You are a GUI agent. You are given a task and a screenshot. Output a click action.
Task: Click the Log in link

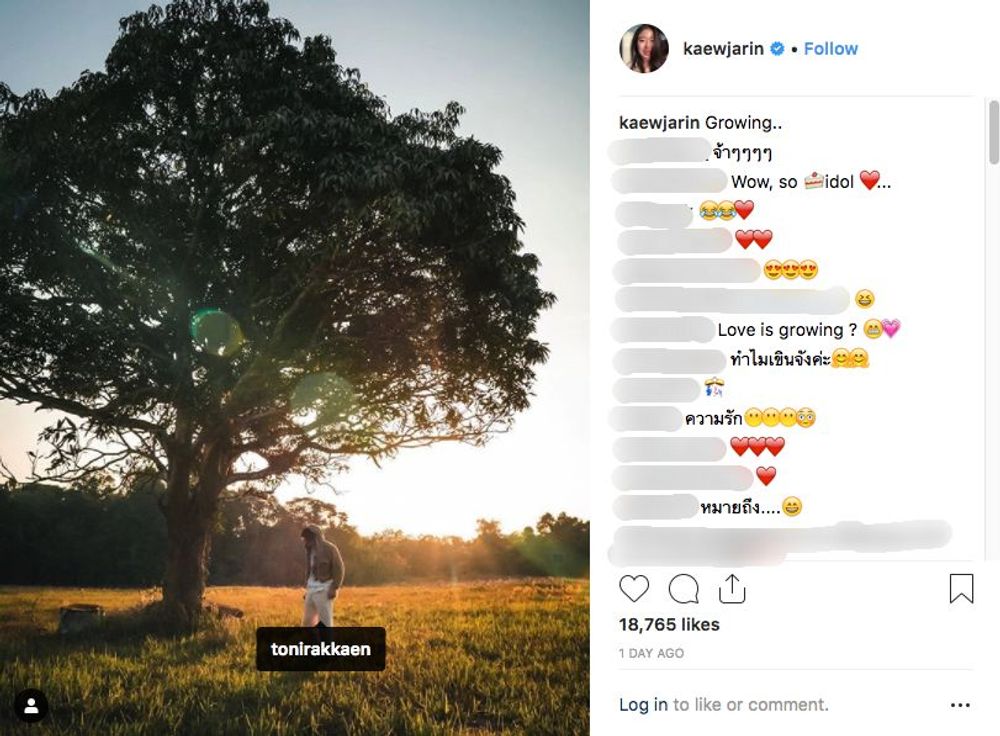(x=643, y=705)
